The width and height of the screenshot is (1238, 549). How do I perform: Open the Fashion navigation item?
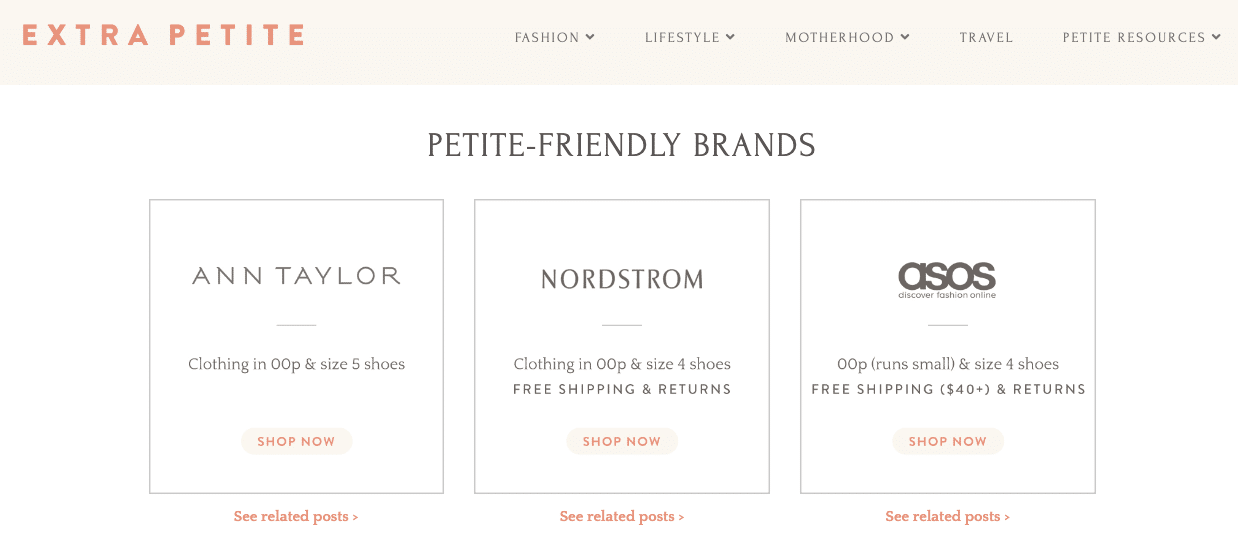click(x=547, y=38)
